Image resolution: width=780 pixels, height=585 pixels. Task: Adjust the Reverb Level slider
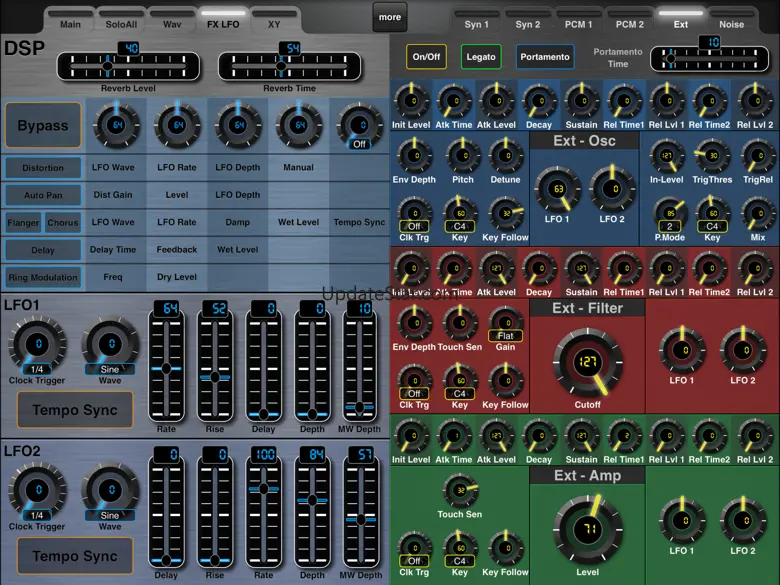tap(128, 66)
